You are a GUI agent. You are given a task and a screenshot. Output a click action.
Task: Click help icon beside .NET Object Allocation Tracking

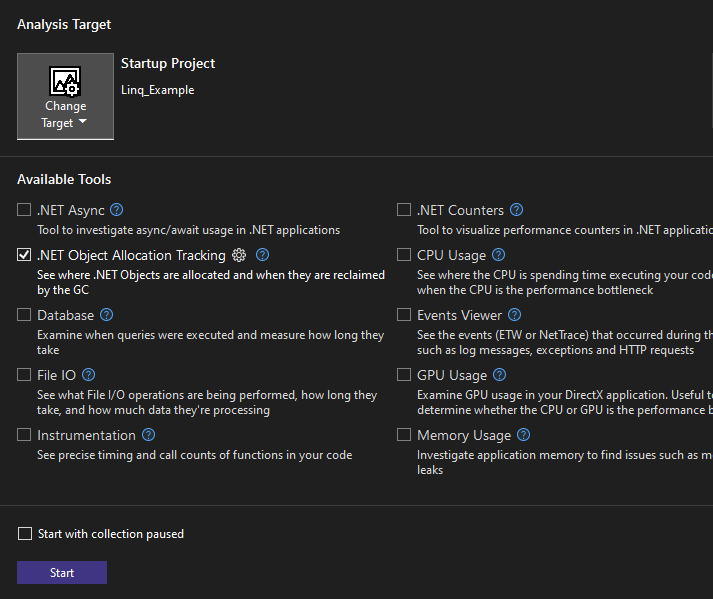(x=262, y=255)
